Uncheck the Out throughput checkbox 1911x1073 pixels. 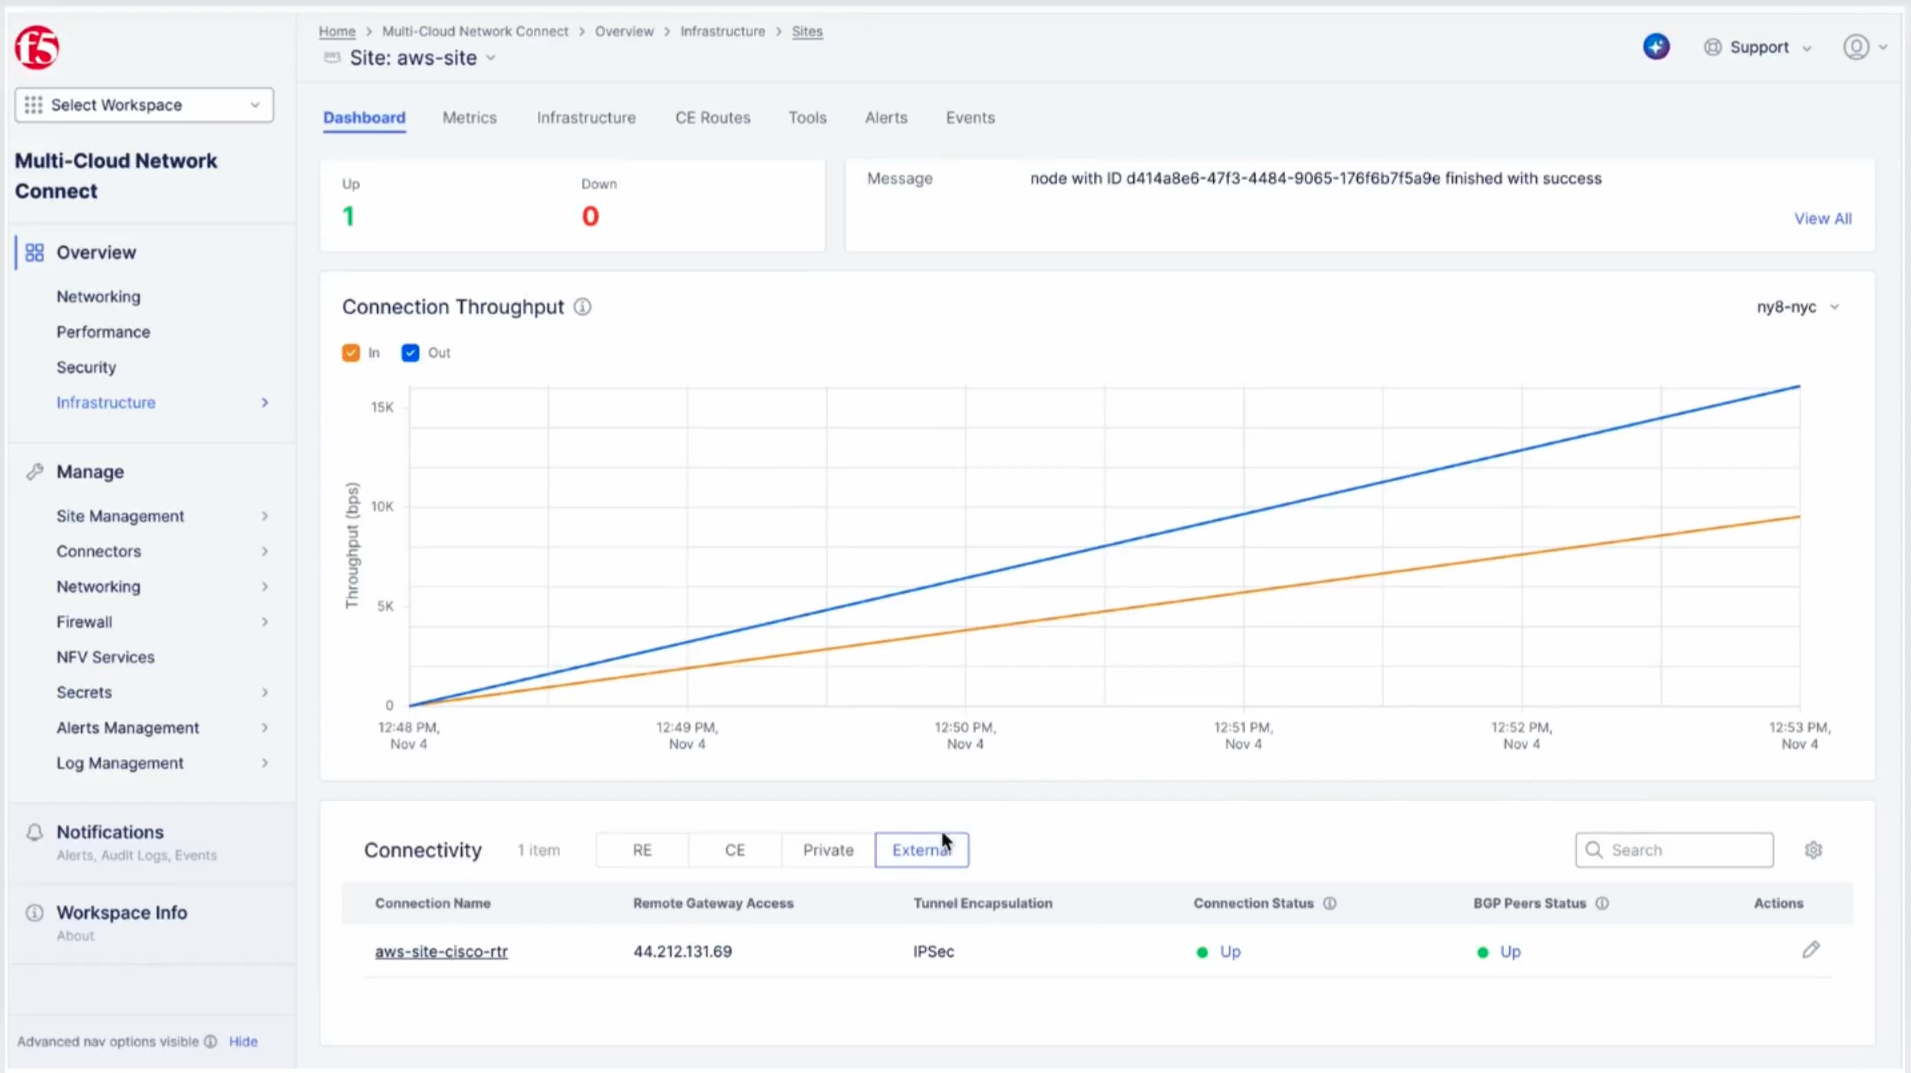pos(410,353)
